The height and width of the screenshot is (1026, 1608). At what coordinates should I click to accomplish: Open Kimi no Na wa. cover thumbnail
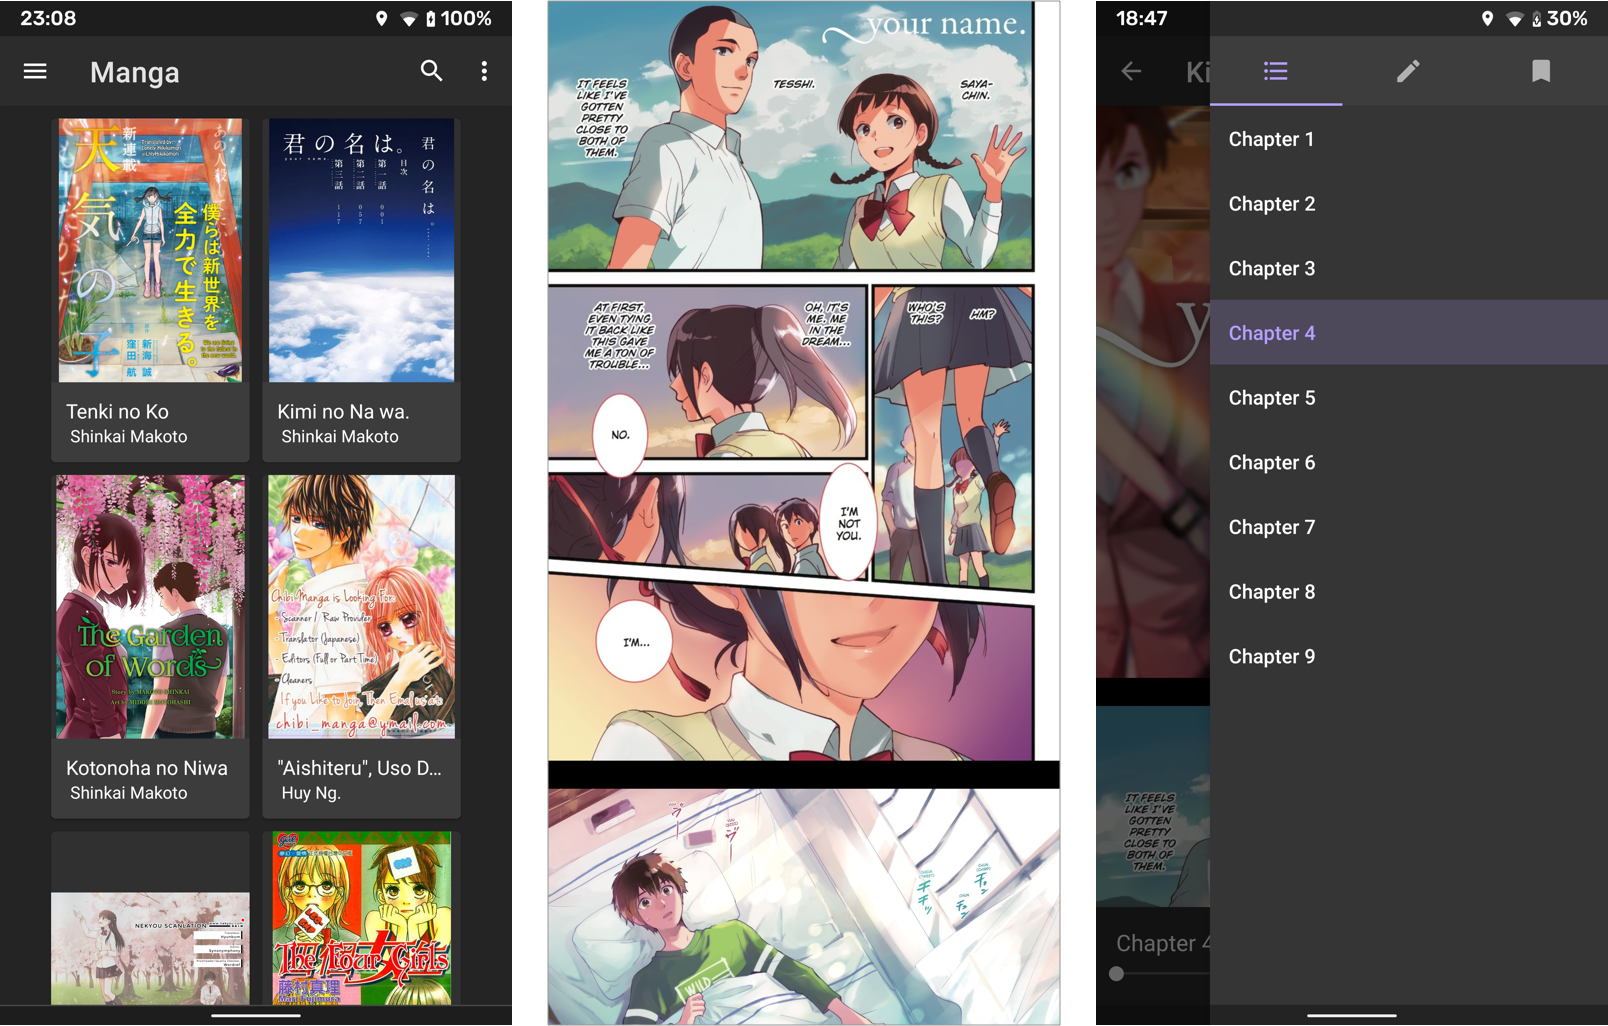(361, 250)
